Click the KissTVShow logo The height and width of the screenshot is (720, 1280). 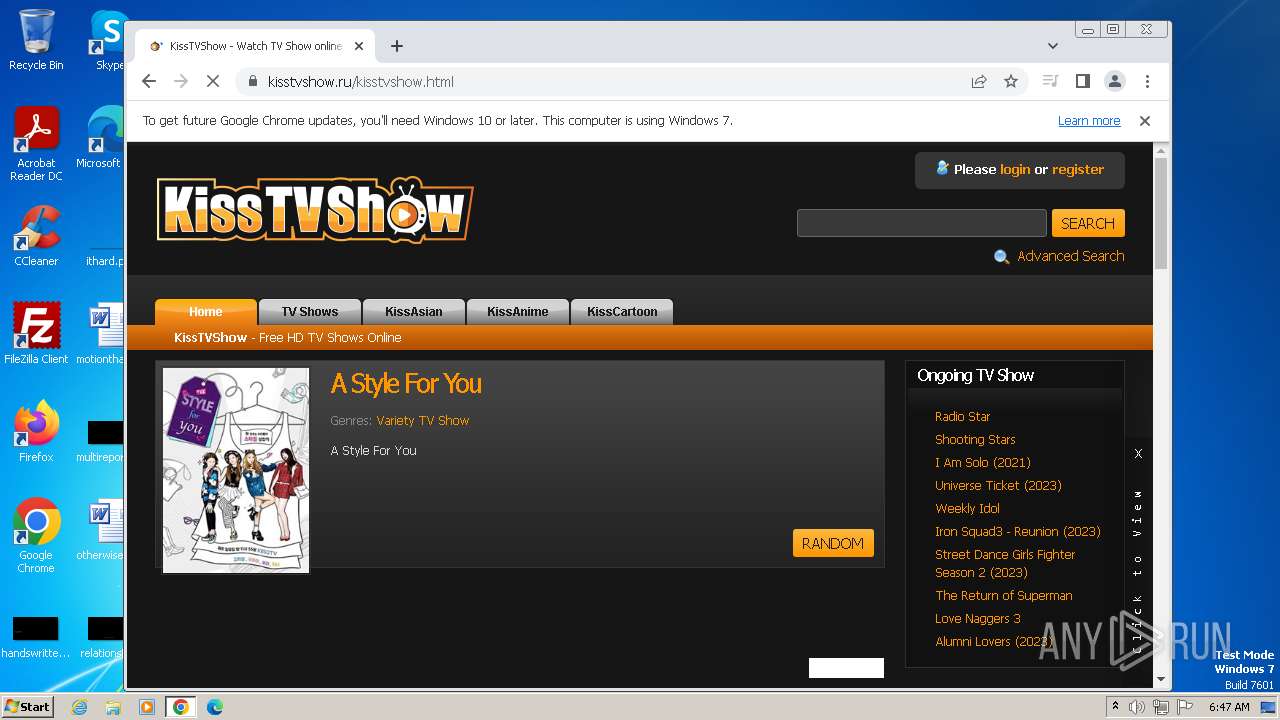click(x=315, y=209)
